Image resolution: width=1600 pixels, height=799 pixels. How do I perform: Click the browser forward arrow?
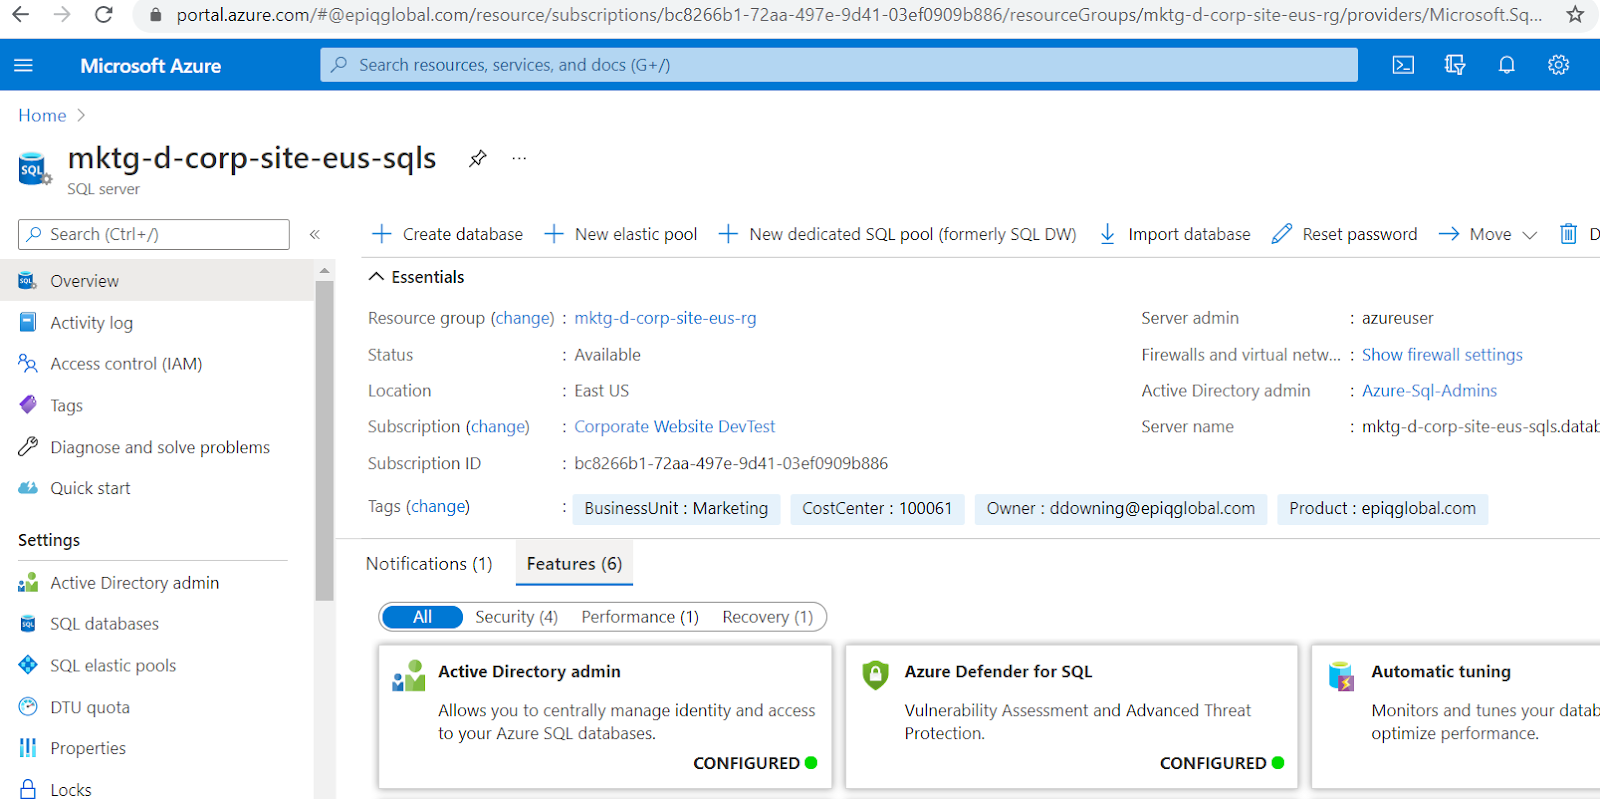coord(62,15)
